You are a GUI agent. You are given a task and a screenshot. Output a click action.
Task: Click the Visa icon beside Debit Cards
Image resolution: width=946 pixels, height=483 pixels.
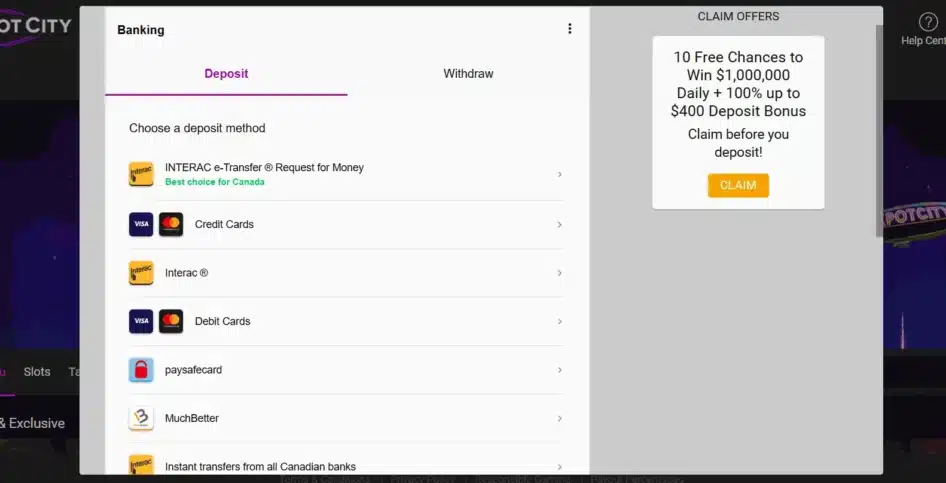[141, 321]
